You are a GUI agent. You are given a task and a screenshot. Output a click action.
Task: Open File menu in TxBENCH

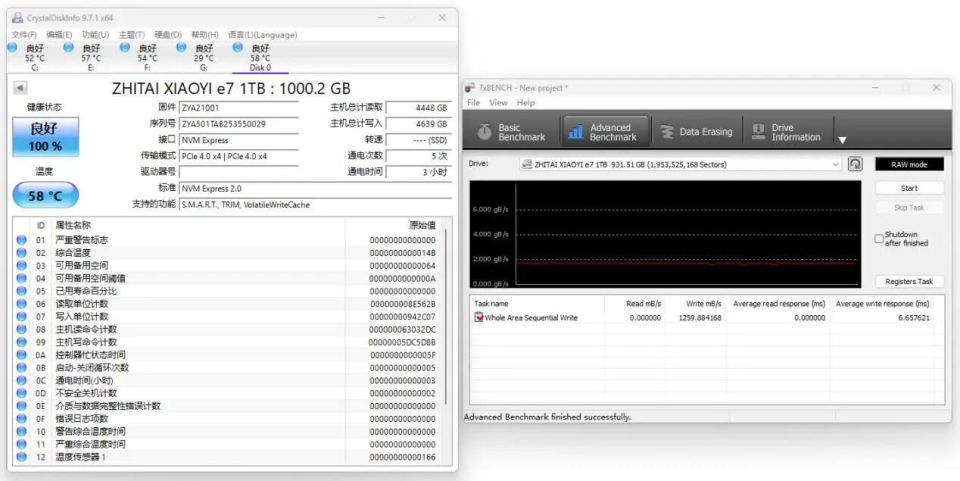coord(474,103)
